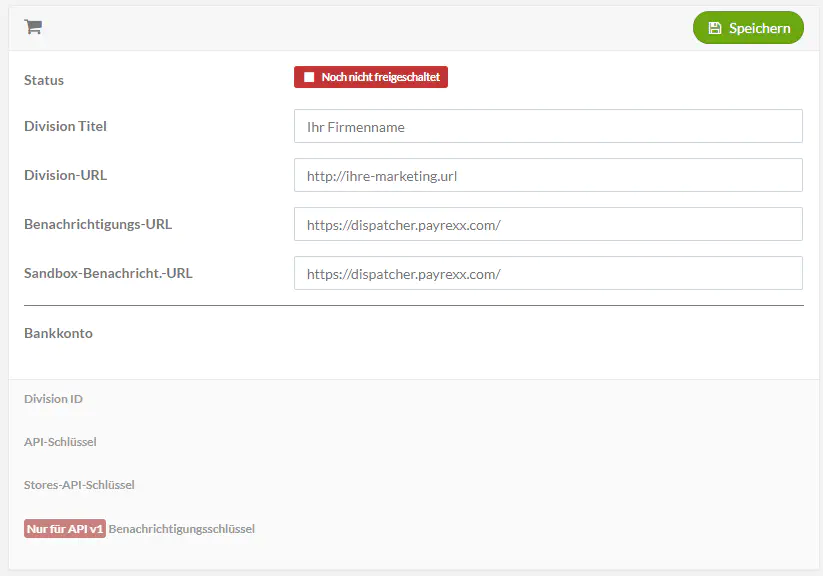Click the Division-URL label
The width and height of the screenshot is (823, 576).
click(x=65, y=175)
